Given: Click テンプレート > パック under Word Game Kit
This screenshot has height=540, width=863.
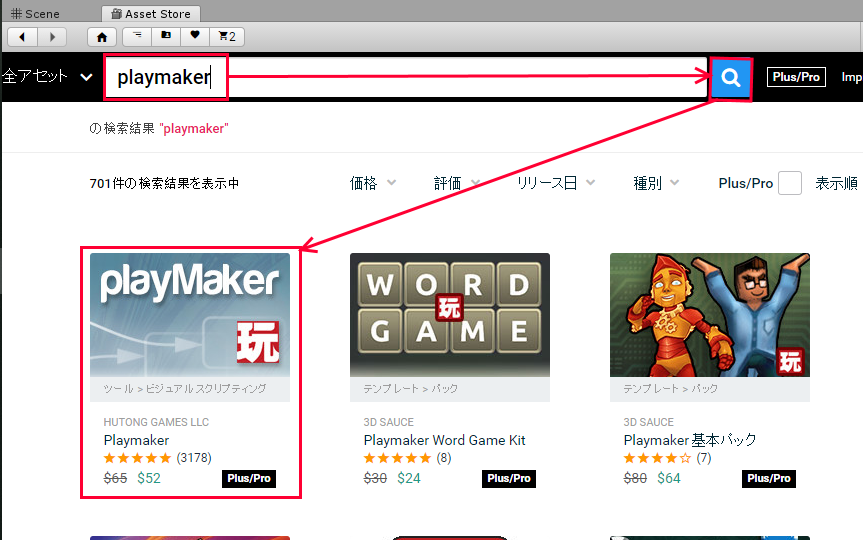Looking at the screenshot, I should (x=411, y=389).
